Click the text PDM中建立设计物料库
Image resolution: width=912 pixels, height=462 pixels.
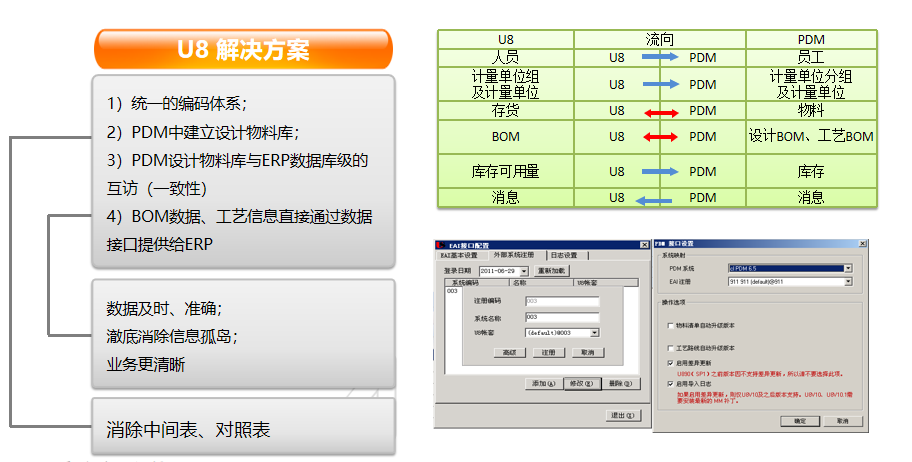coord(212,133)
